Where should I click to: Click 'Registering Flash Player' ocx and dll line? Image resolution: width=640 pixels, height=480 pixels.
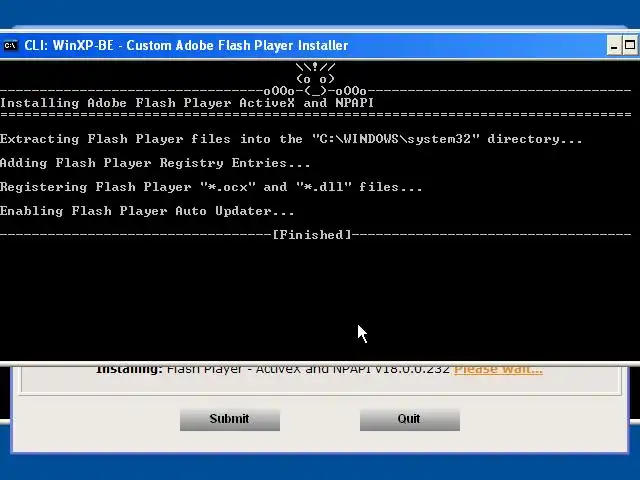tap(211, 187)
